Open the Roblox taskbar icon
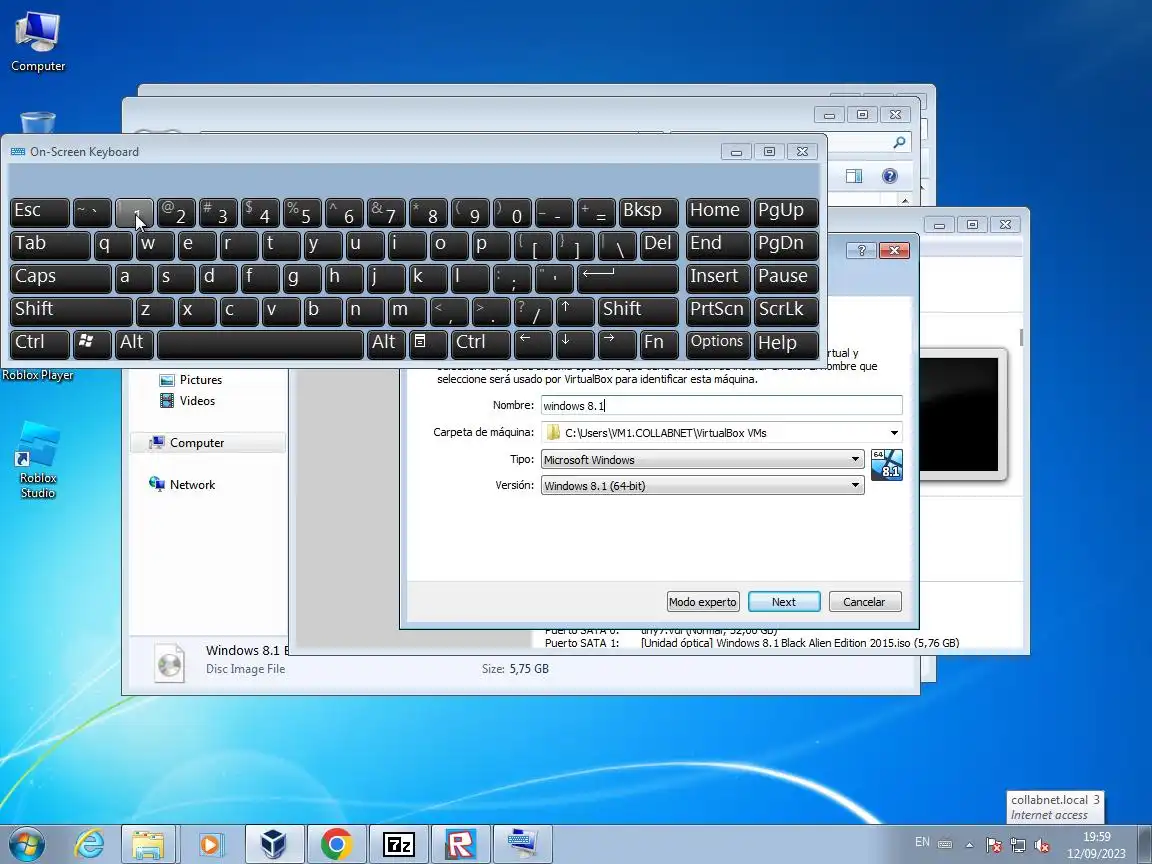The image size is (1152, 864). click(x=461, y=844)
